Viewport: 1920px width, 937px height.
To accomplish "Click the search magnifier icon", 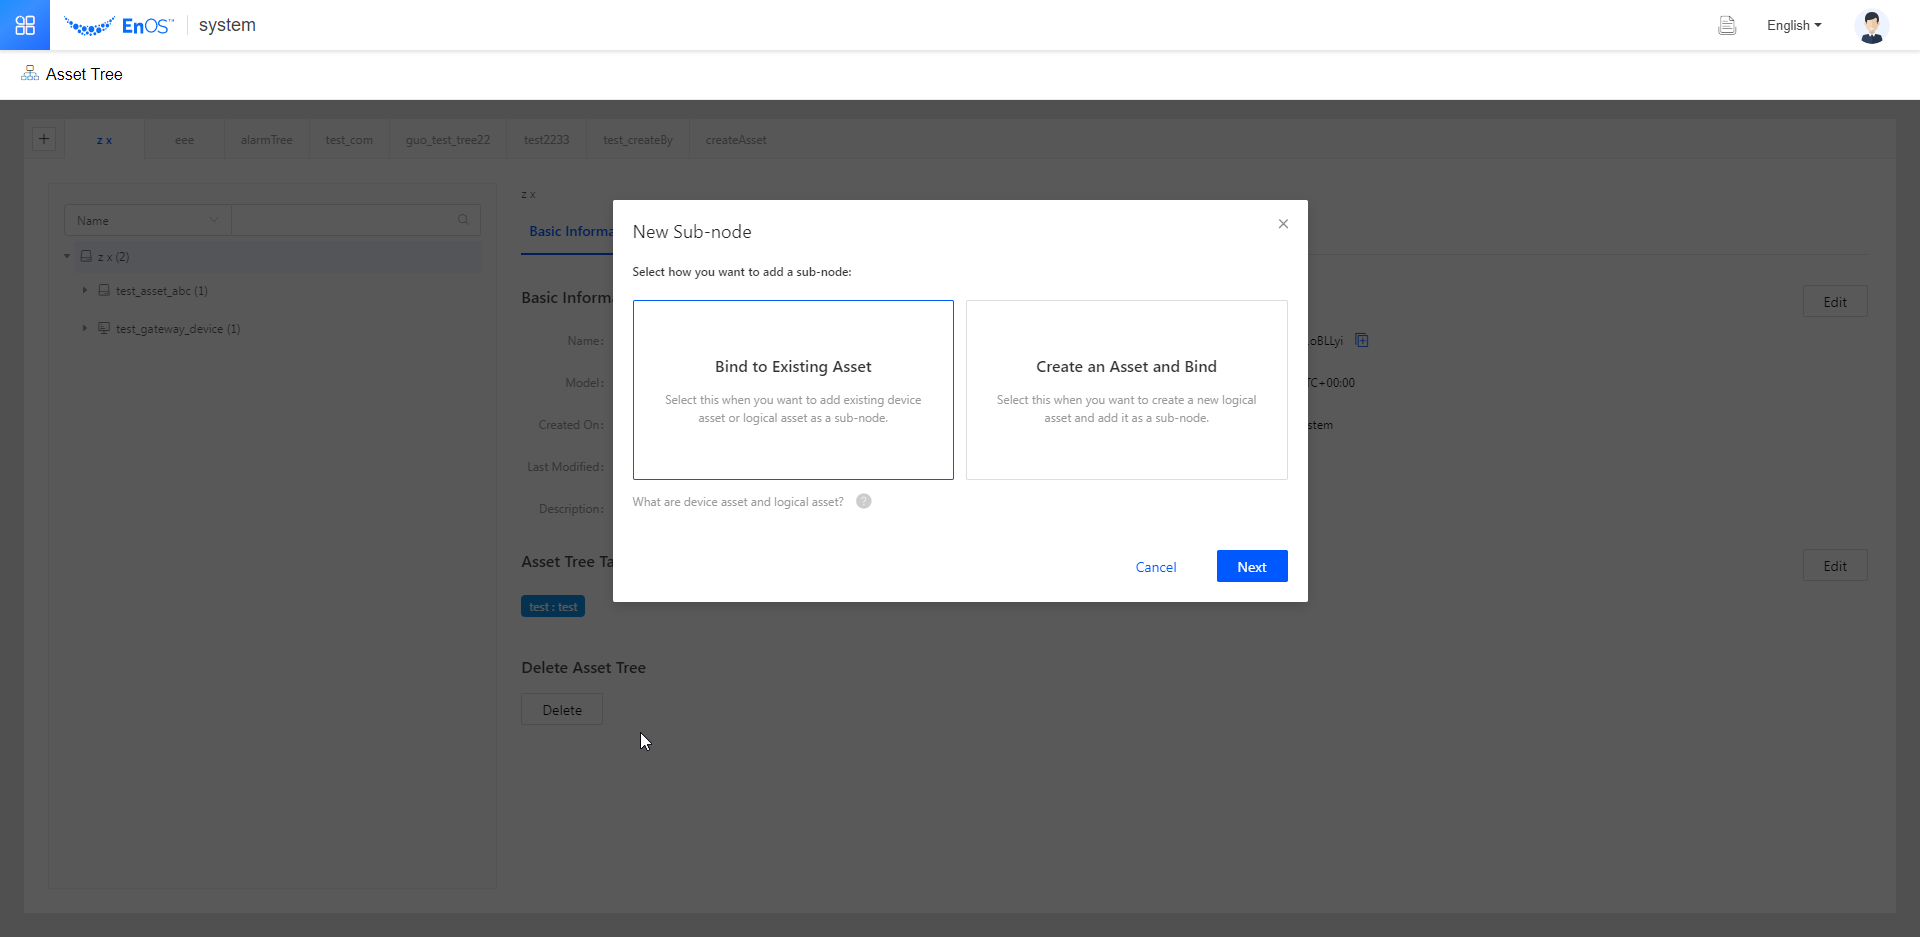I will pos(463,220).
